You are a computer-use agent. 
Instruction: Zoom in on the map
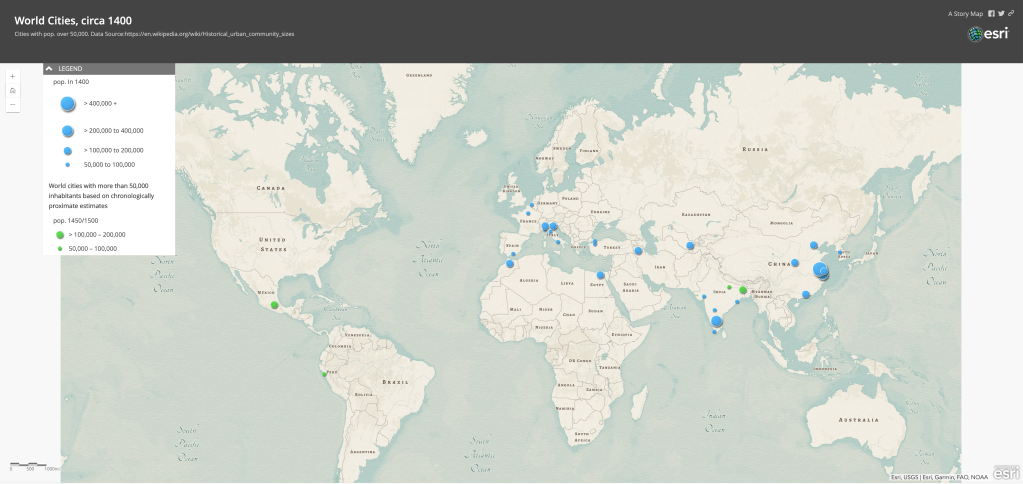tap(12, 76)
